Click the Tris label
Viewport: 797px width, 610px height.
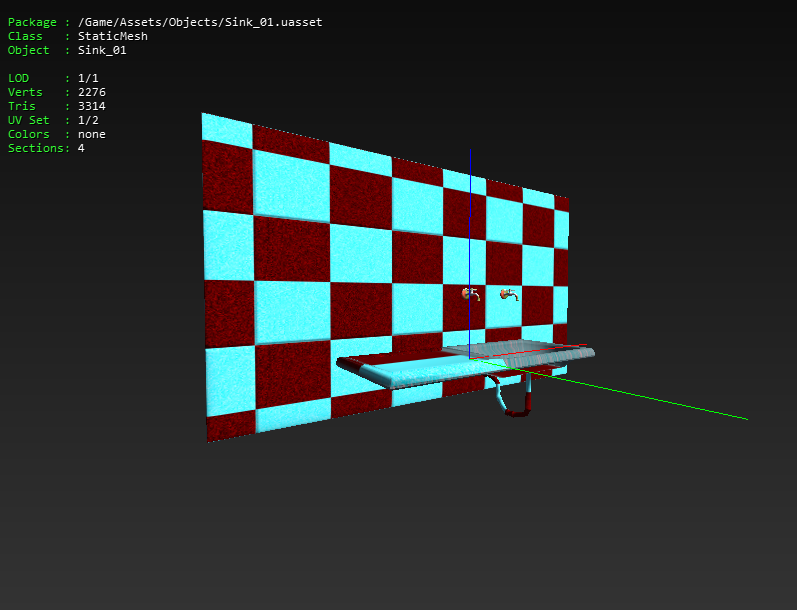point(22,106)
